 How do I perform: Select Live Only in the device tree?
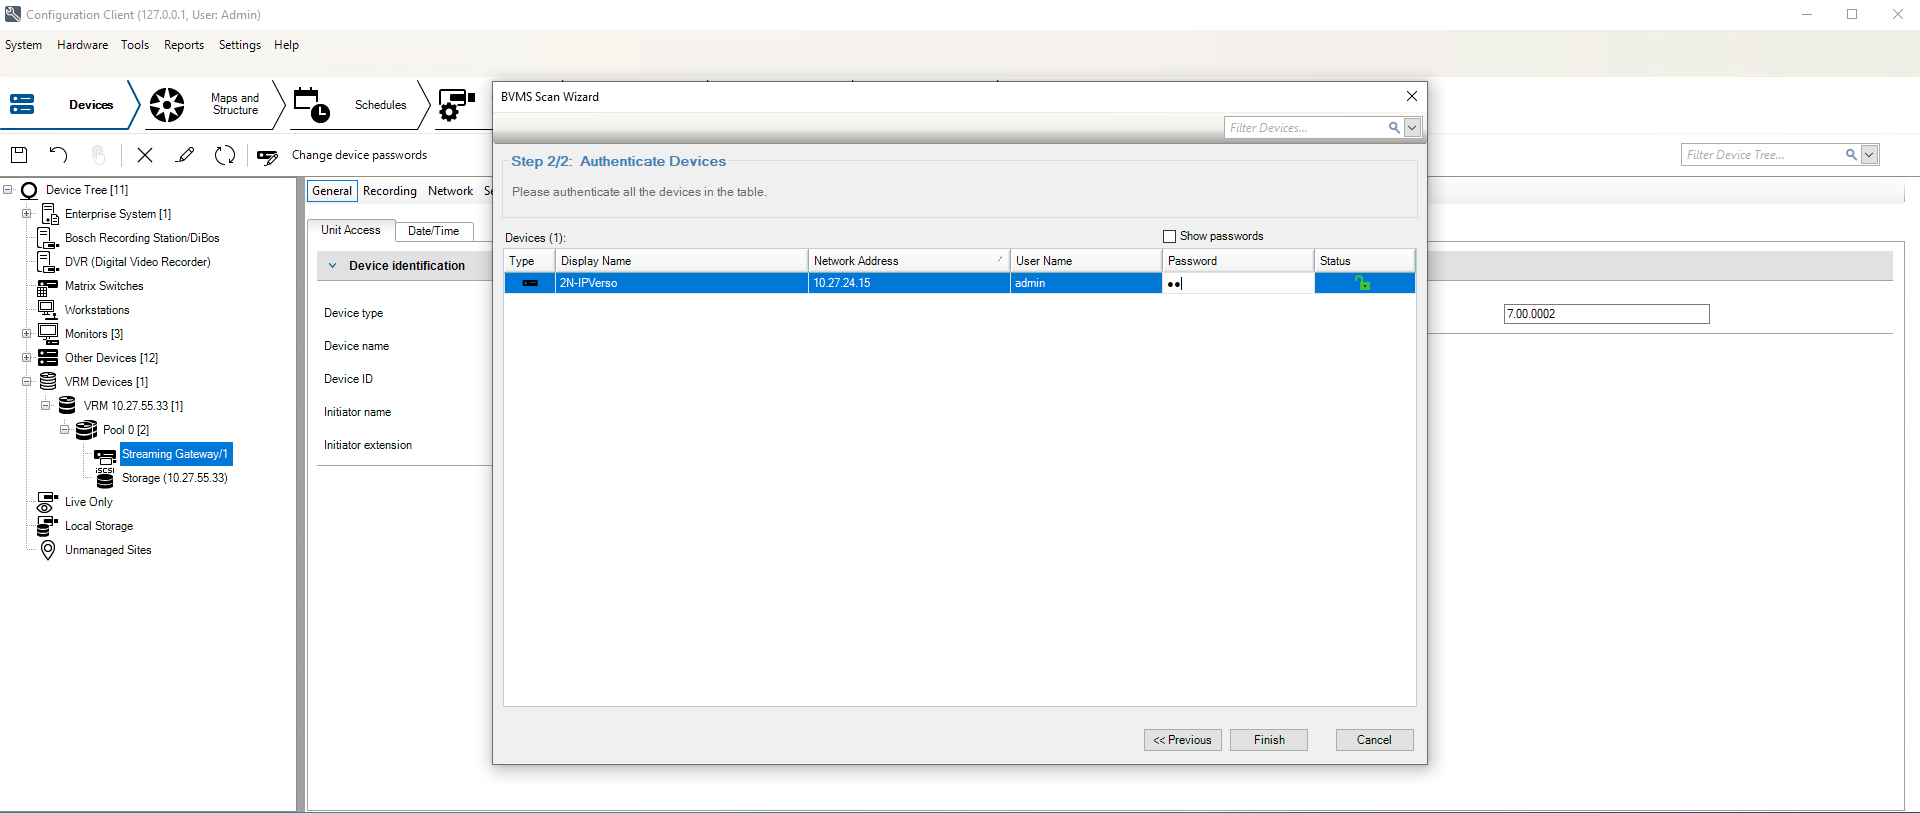(x=88, y=502)
